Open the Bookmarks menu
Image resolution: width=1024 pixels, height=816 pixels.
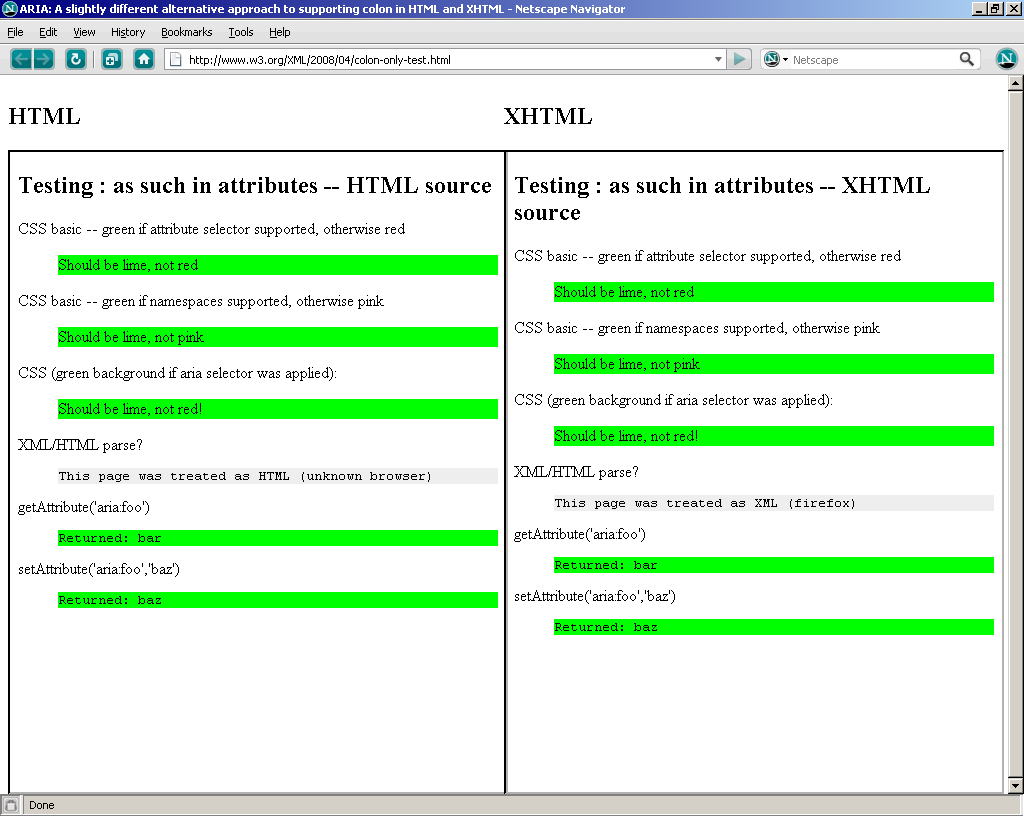tap(187, 32)
